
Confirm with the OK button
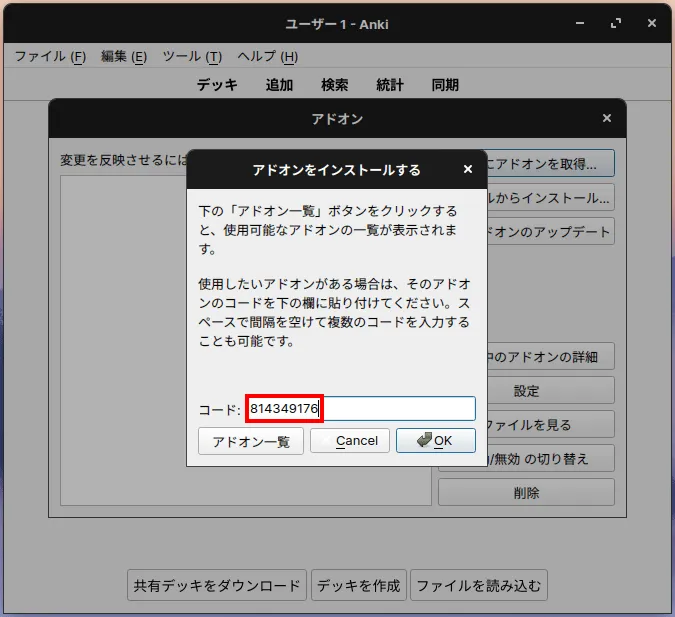(436, 441)
